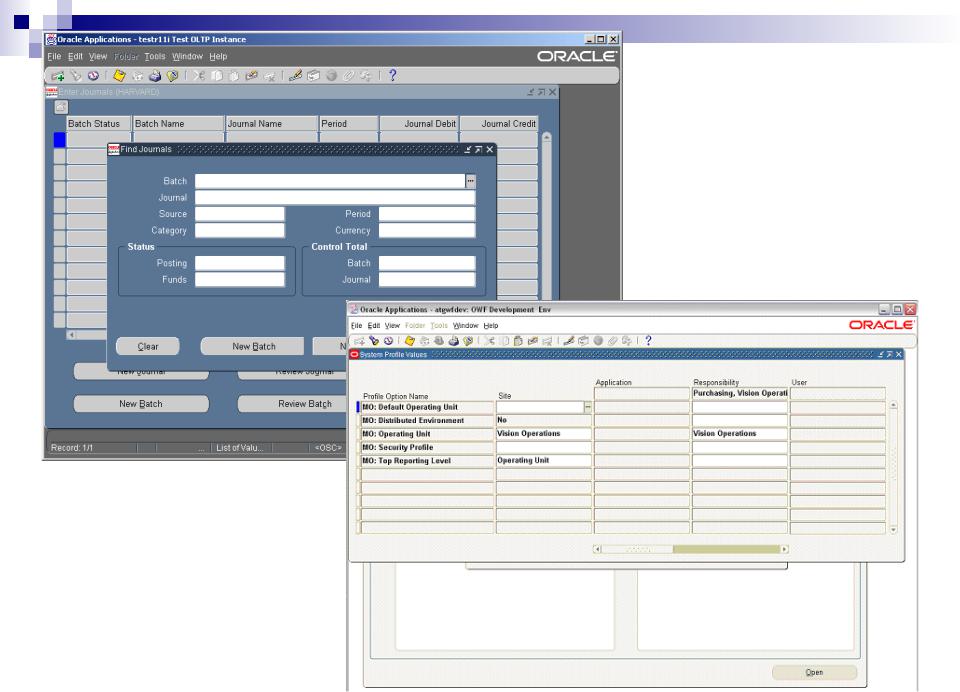This screenshot has width=960, height=692.
Task: Open Edit menu in testr11i window
Action: point(75,56)
